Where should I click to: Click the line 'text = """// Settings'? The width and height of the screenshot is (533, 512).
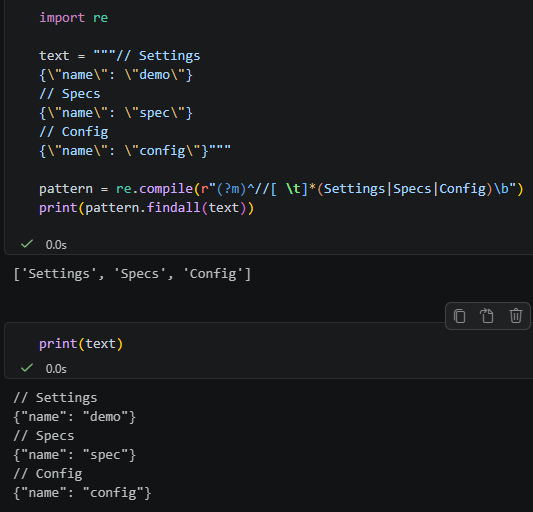(120, 56)
